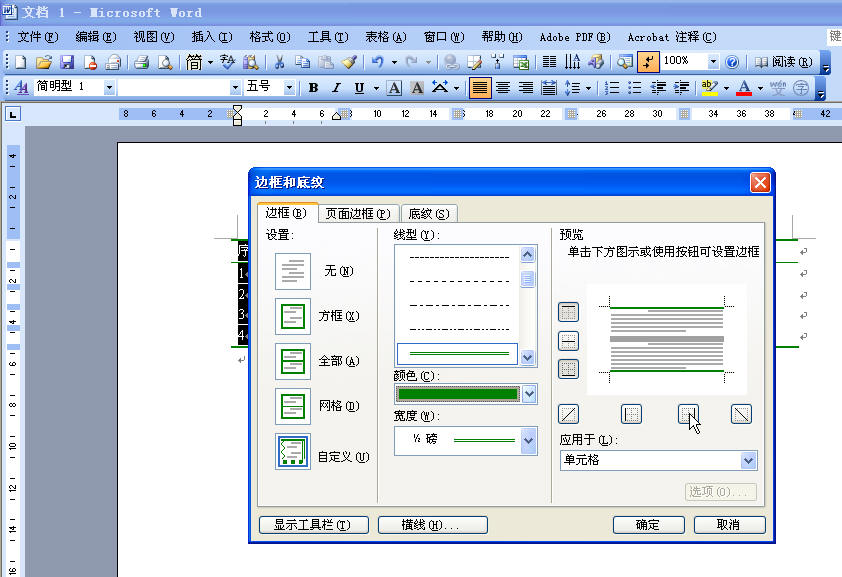Toggle right border button below preview
This screenshot has height=577, width=842.
688,414
